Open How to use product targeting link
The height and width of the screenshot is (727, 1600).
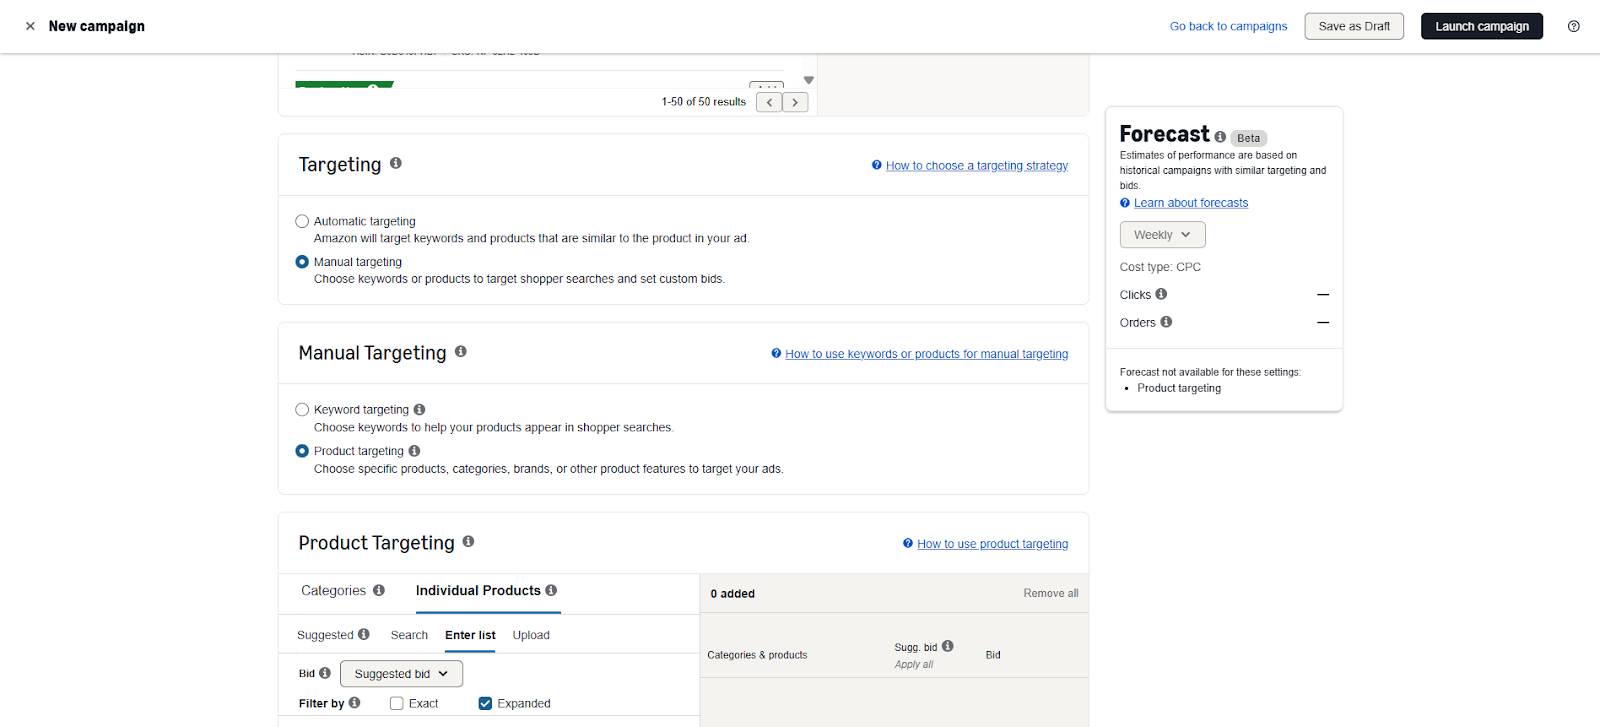pyautogui.click(x=993, y=544)
